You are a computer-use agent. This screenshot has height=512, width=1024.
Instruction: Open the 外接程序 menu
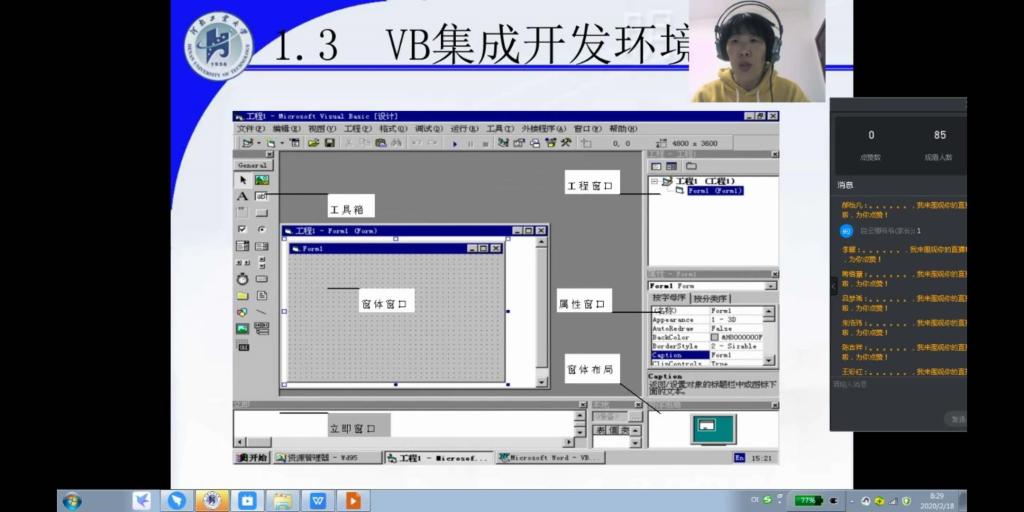click(543, 129)
